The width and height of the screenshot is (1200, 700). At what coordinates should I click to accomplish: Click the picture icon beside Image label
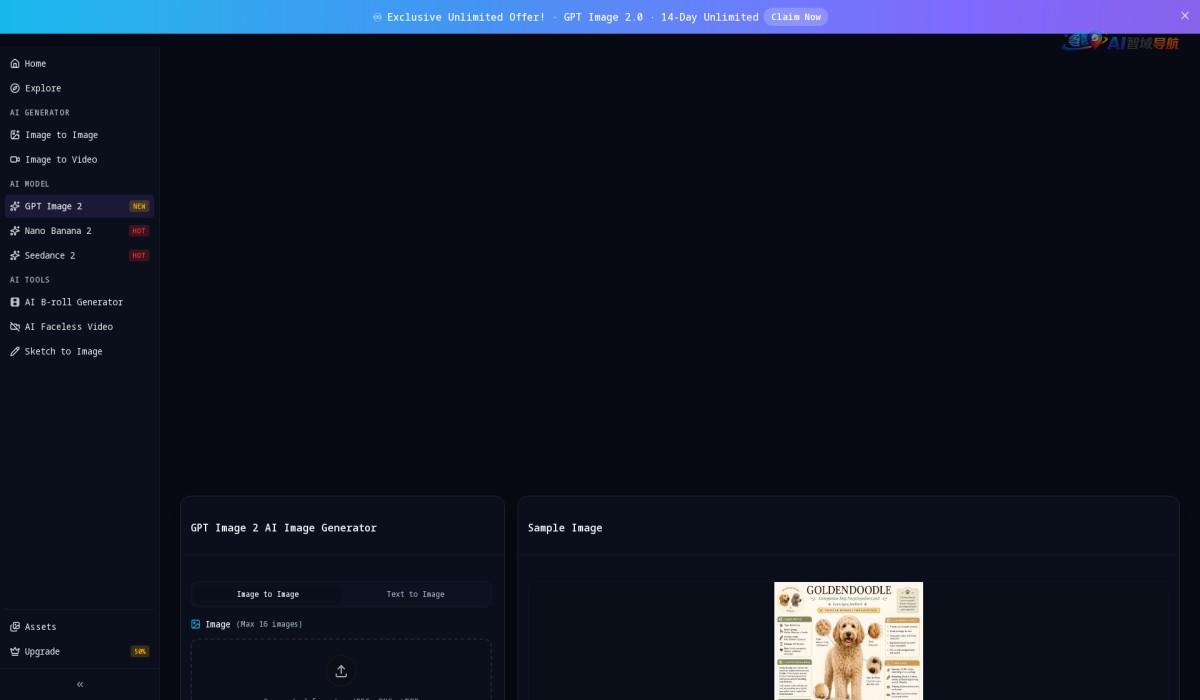196,624
